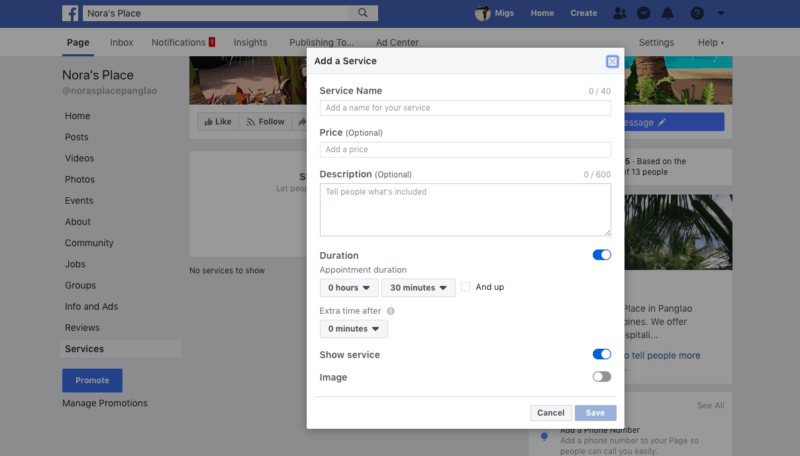Check the And up checkbox
Image resolution: width=800 pixels, height=456 pixels.
pyautogui.click(x=465, y=287)
